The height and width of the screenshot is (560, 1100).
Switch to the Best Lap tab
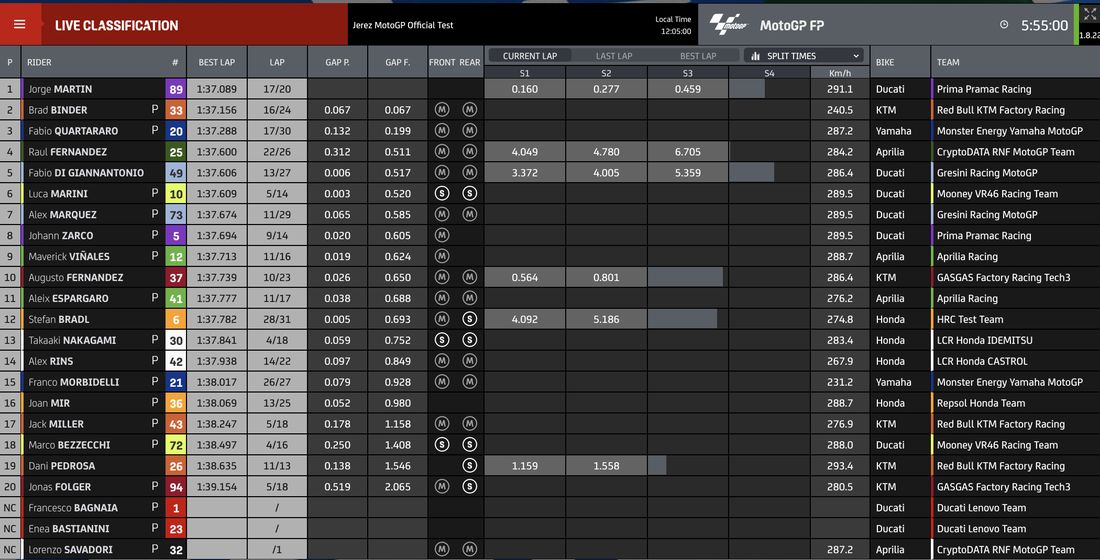tap(698, 56)
